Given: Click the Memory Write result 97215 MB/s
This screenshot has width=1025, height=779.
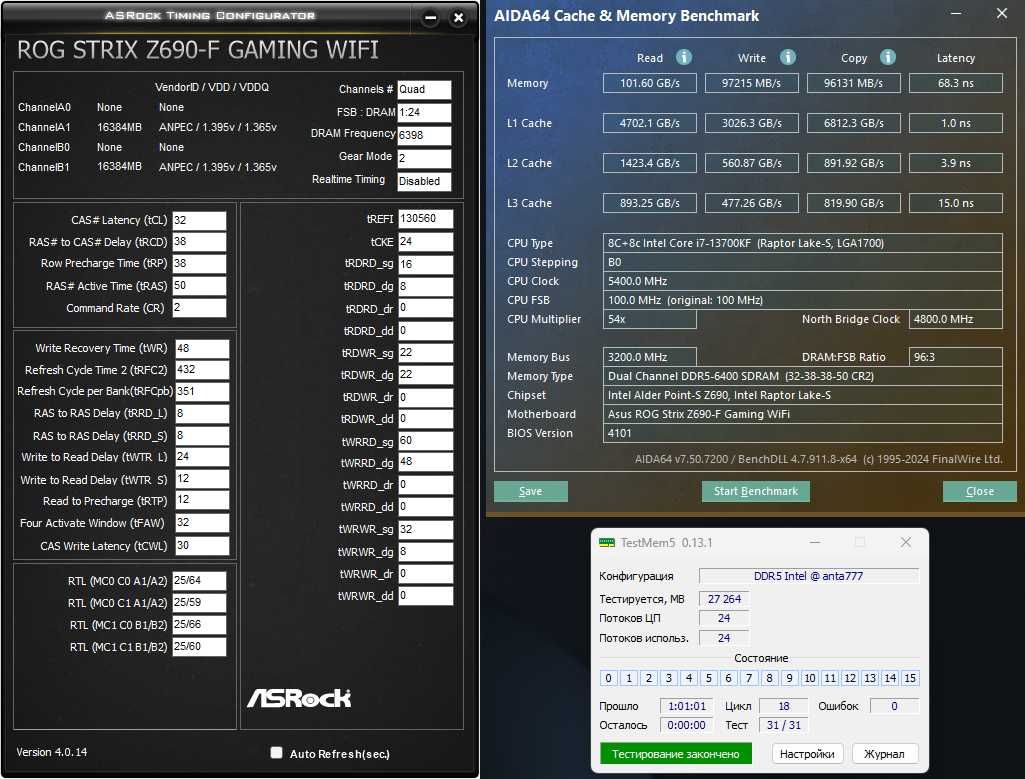Looking at the screenshot, I should (x=752, y=83).
